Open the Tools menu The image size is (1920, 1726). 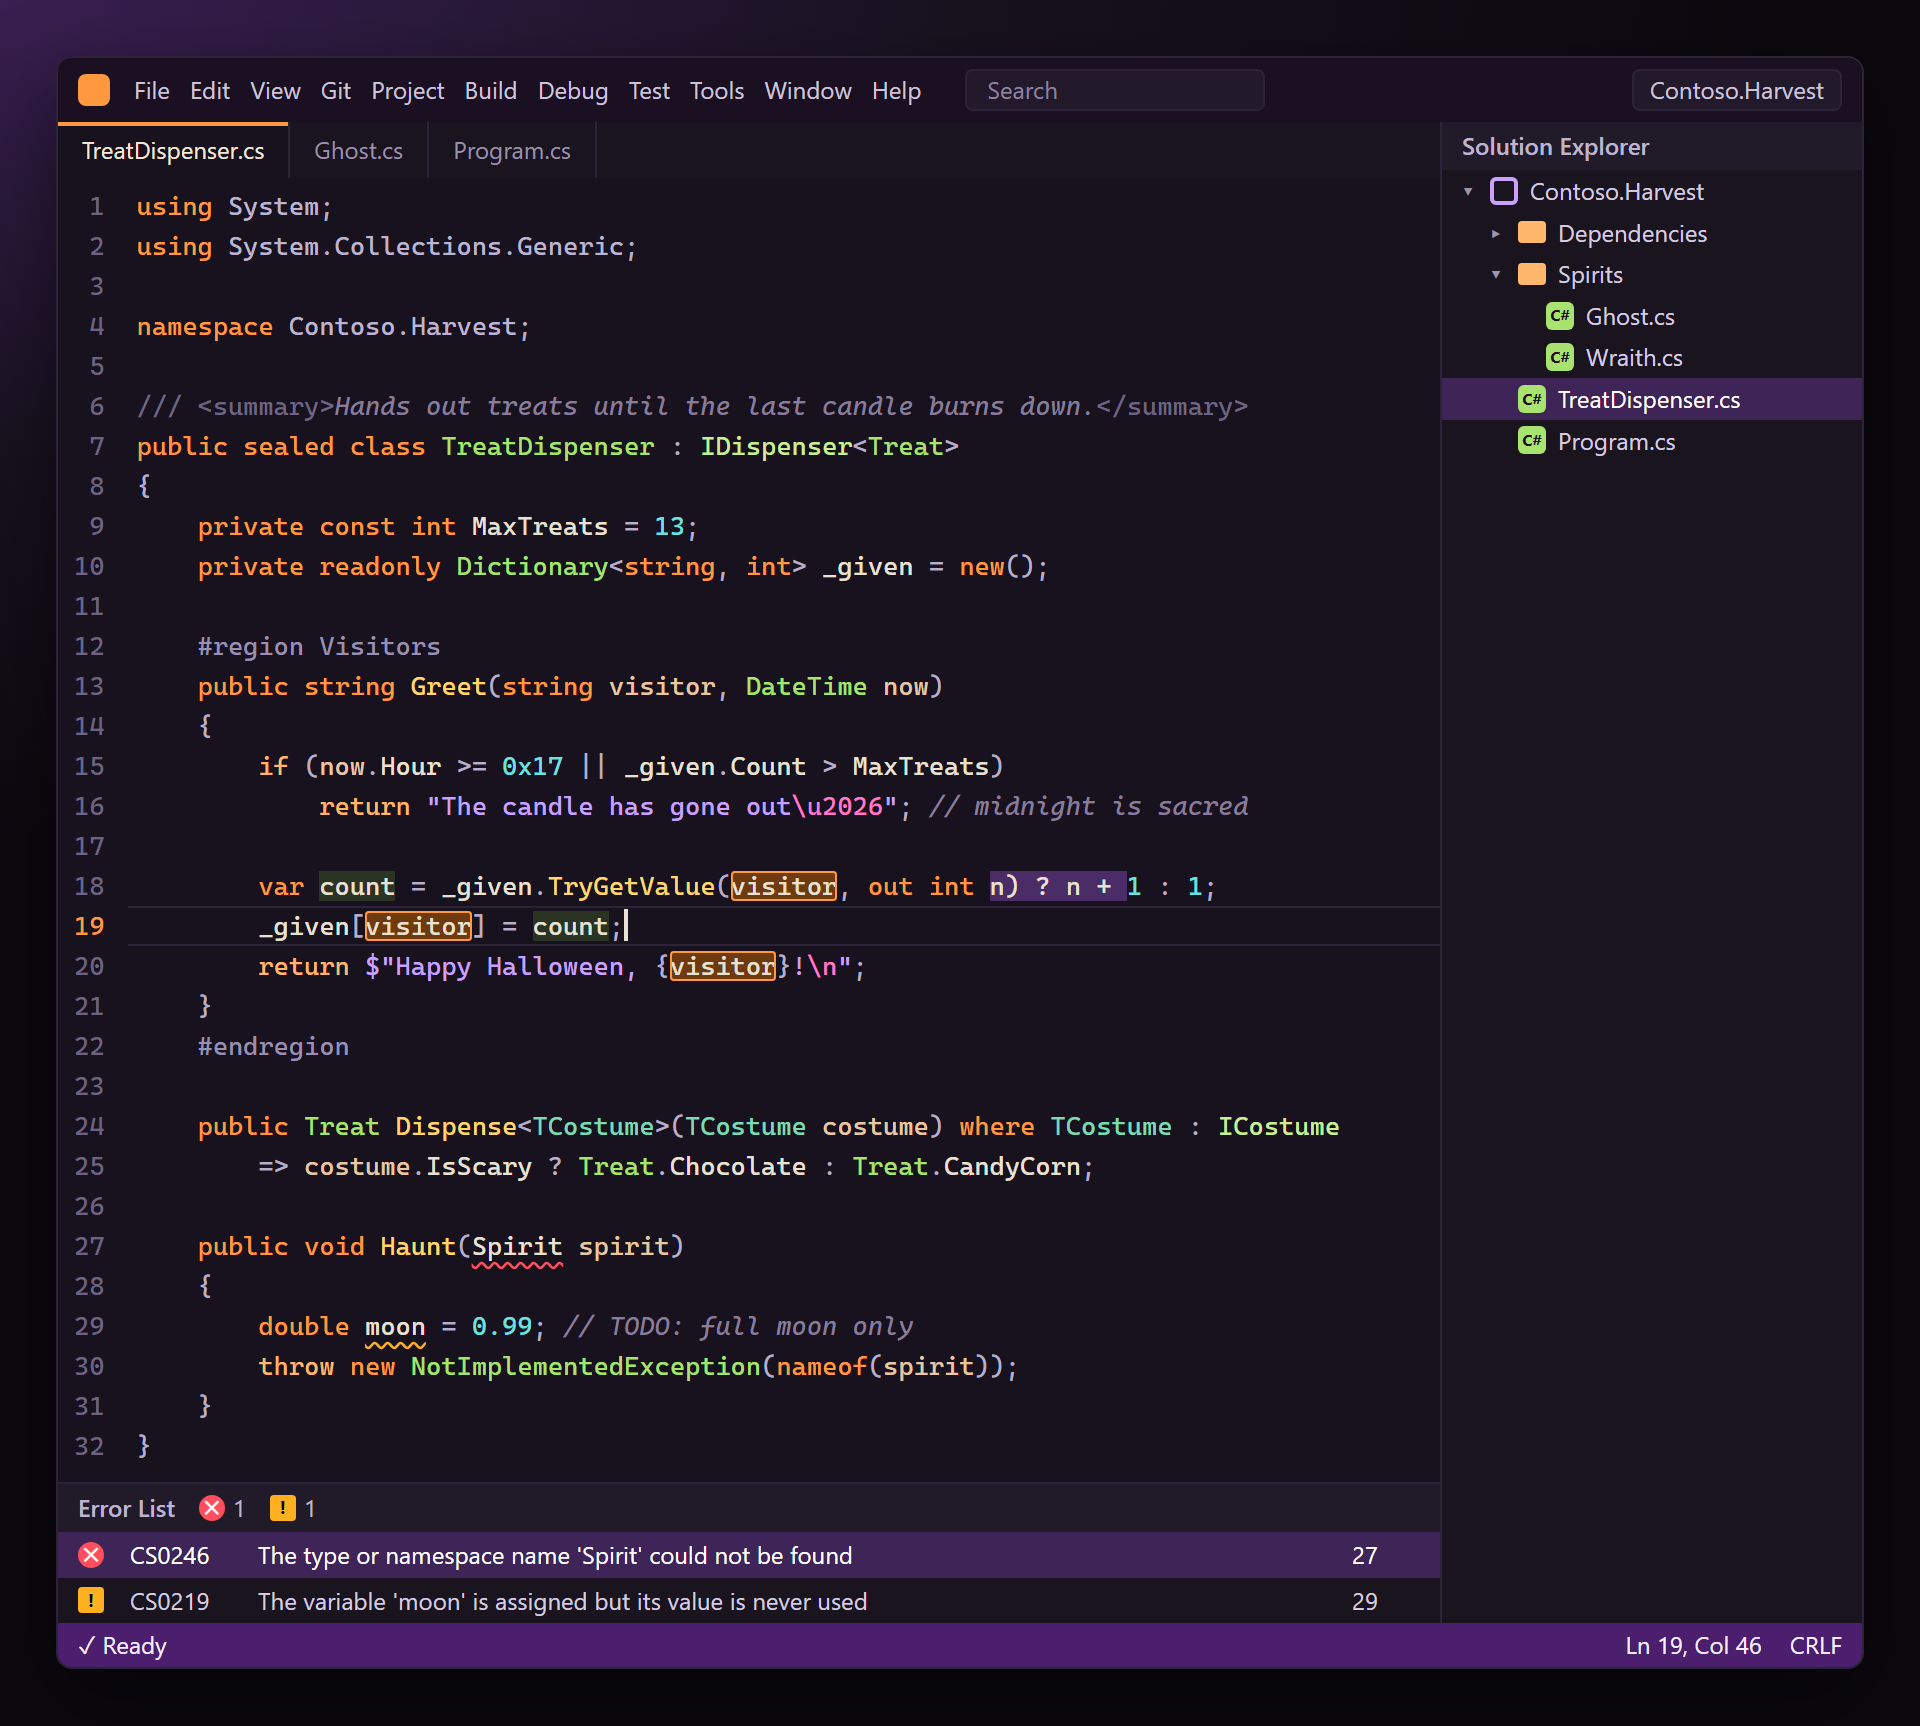pos(716,91)
